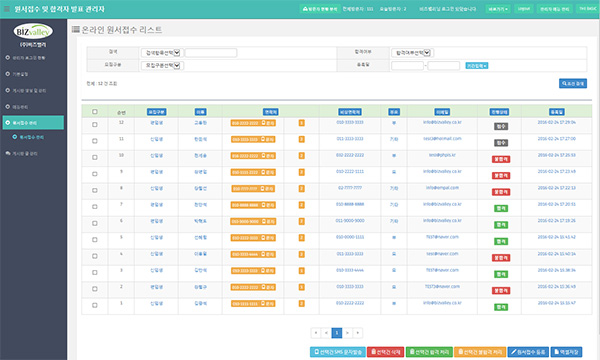Go to page 1 in pagination
This screenshot has width=600, height=360.
(337, 333)
